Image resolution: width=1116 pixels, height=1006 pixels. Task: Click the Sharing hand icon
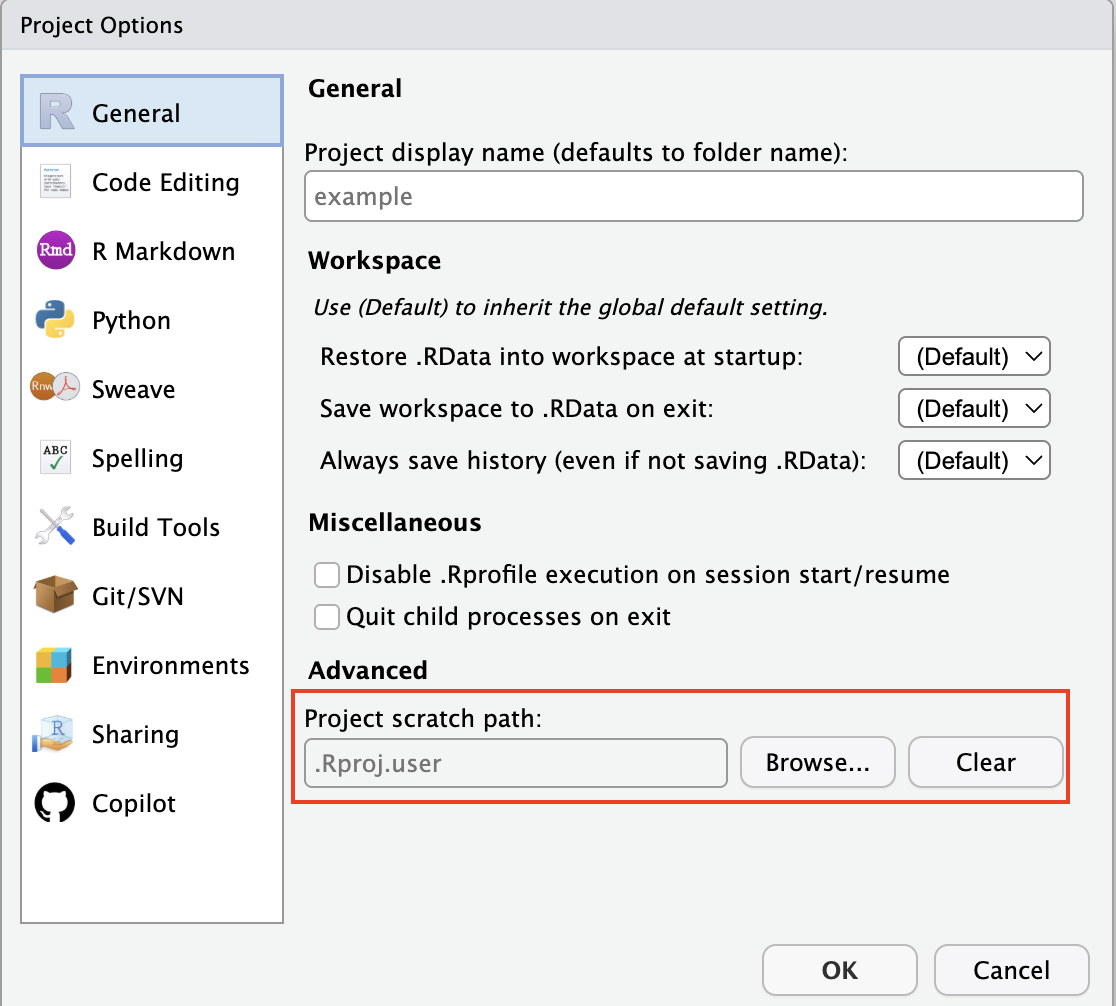(x=53, y=734)
